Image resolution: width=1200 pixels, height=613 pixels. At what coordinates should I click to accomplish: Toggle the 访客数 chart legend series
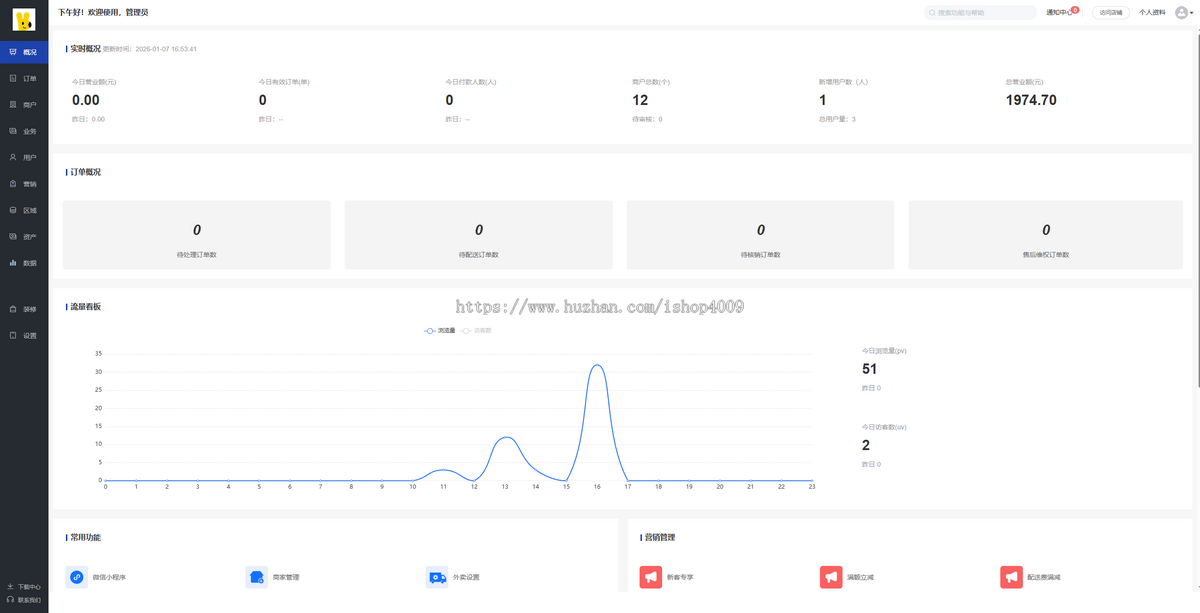pyautogui.click(x=477, y=330)
